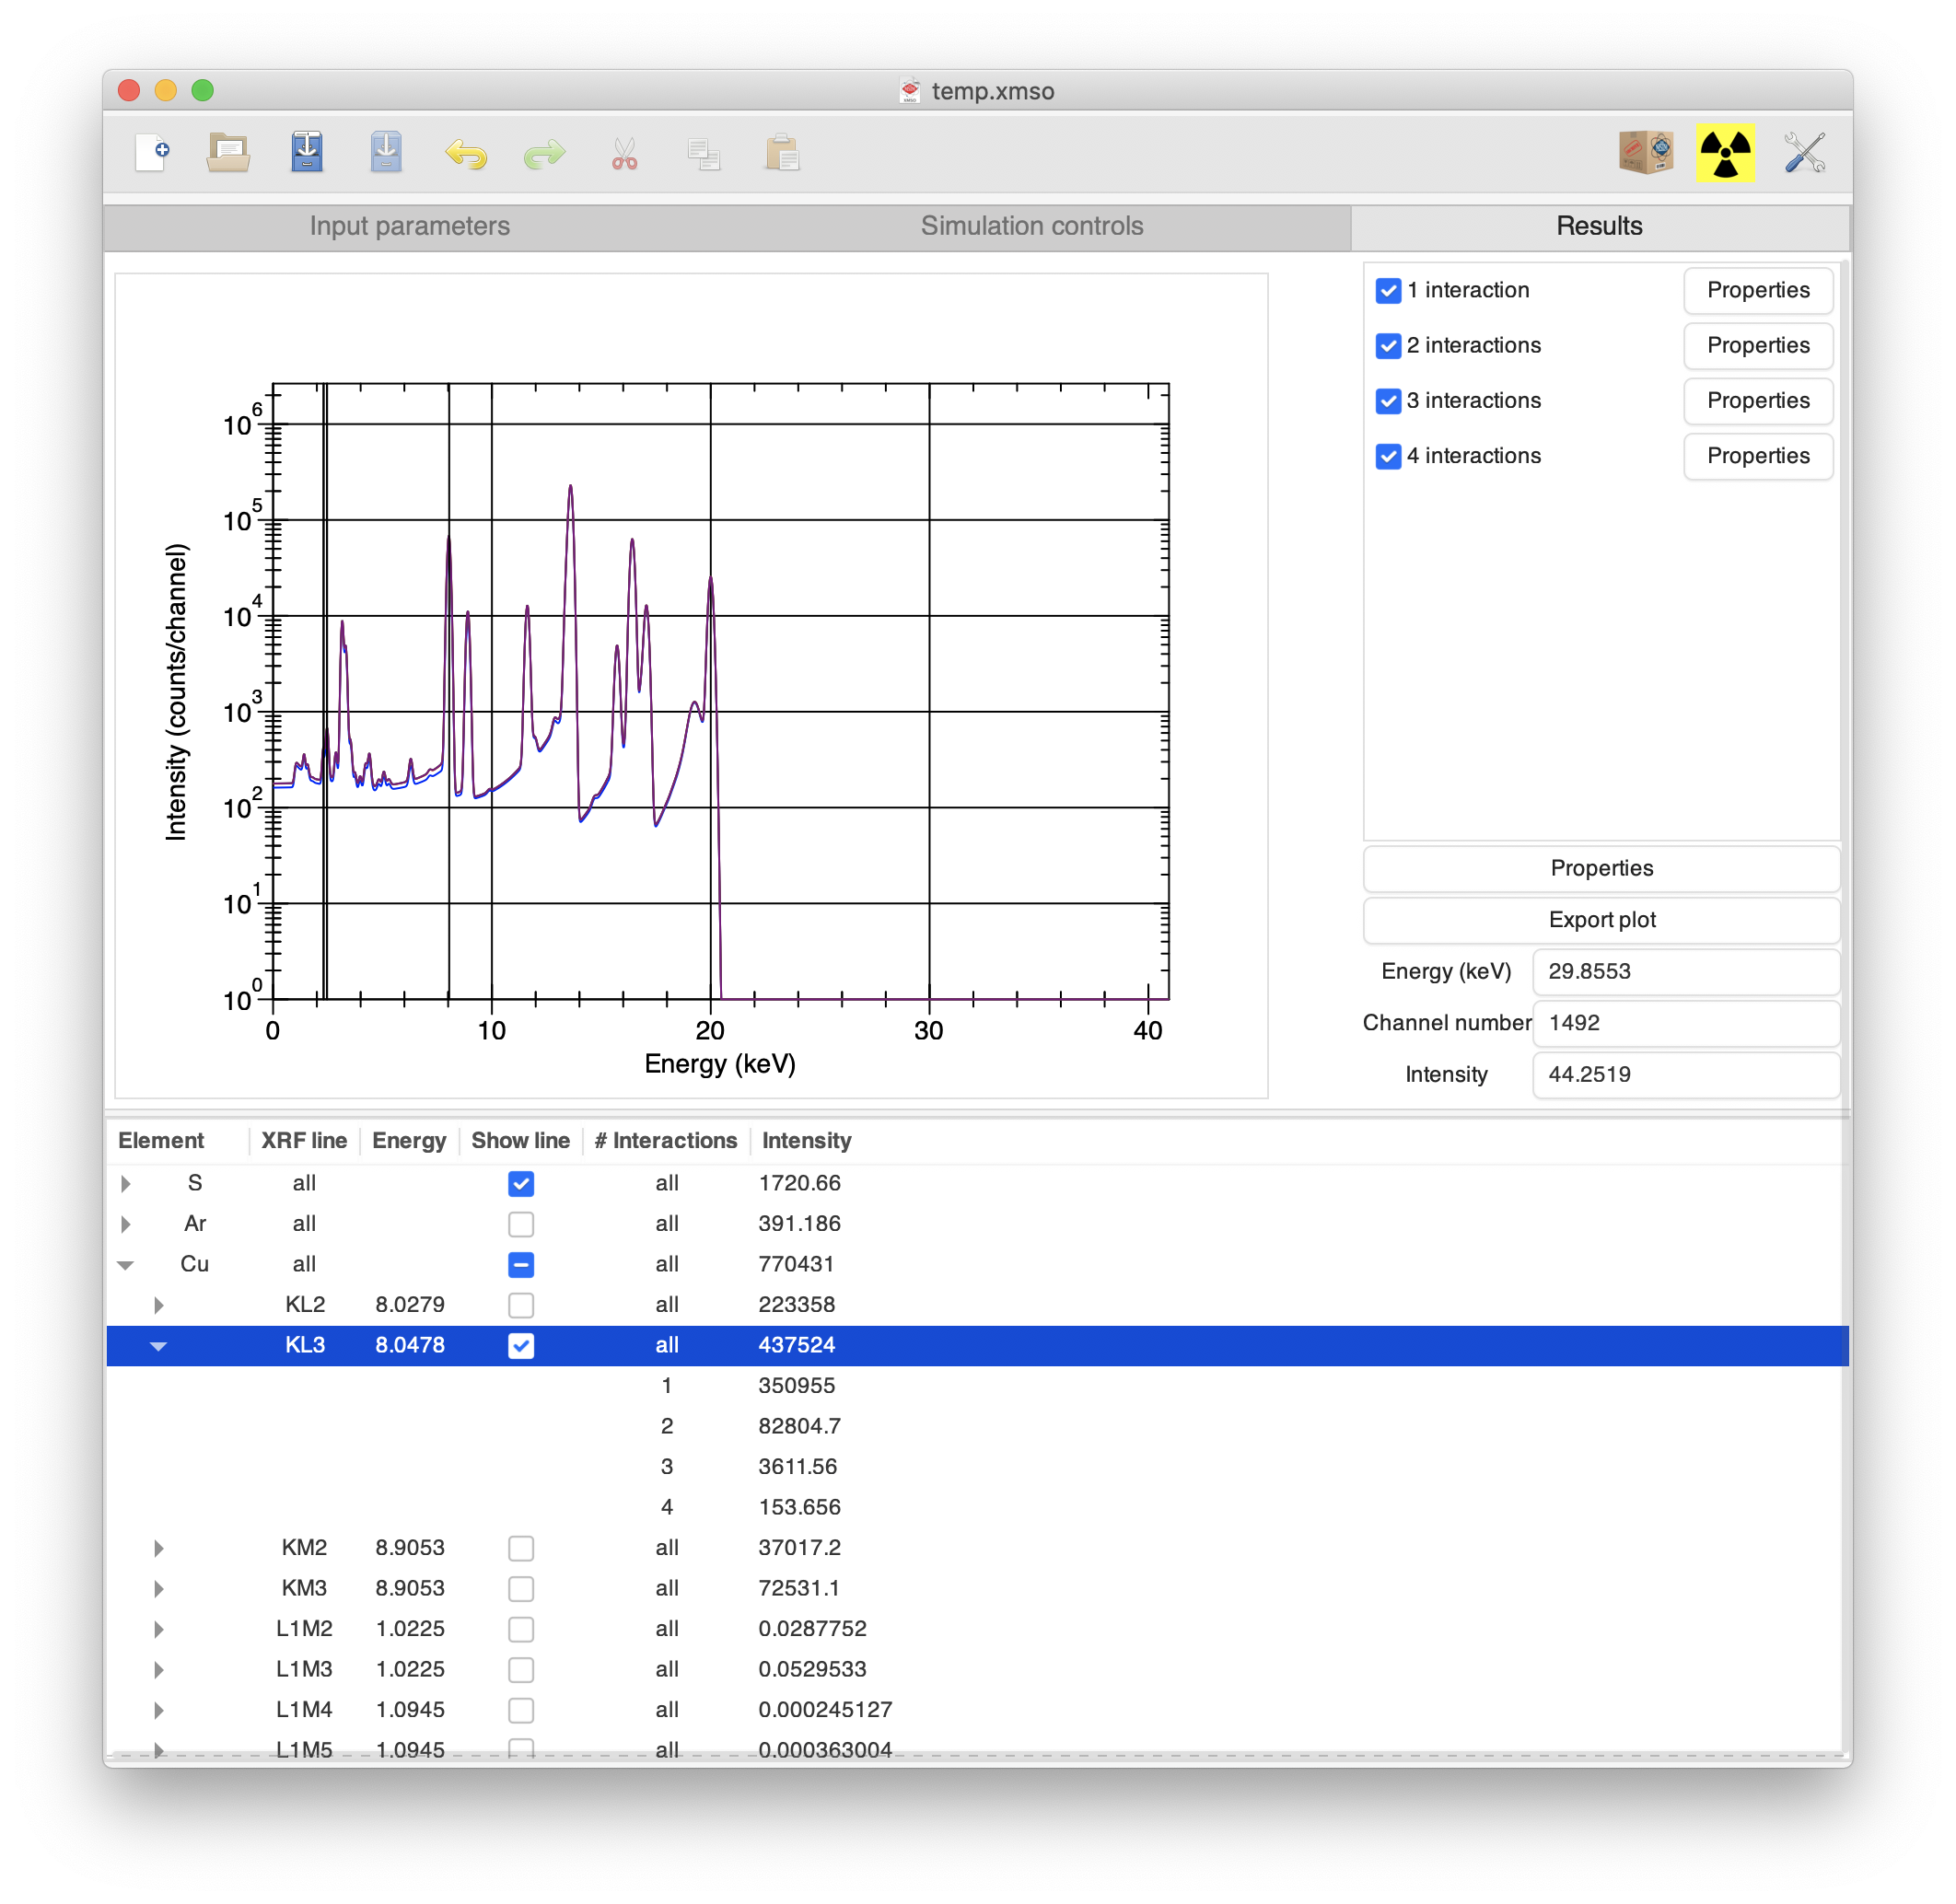Uncheck Show line for KL3 row
Screen dimensions: 1956x1904
(x=521, y=1345)
